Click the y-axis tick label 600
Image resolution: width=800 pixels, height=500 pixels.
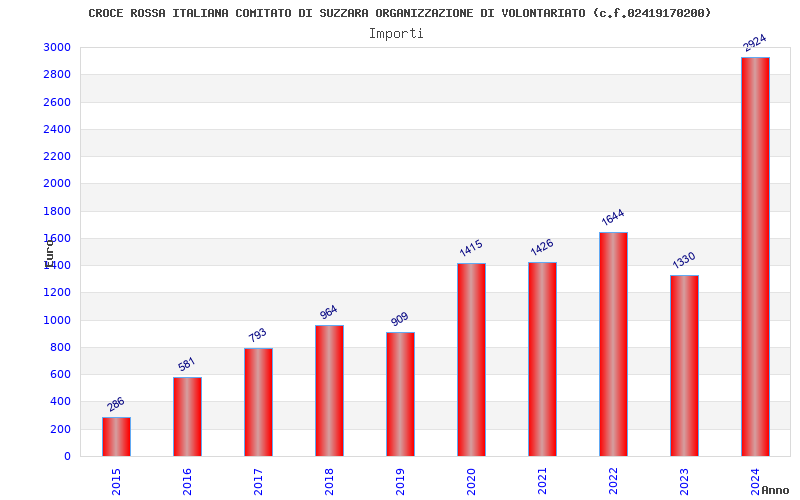[x=61, y=374]
